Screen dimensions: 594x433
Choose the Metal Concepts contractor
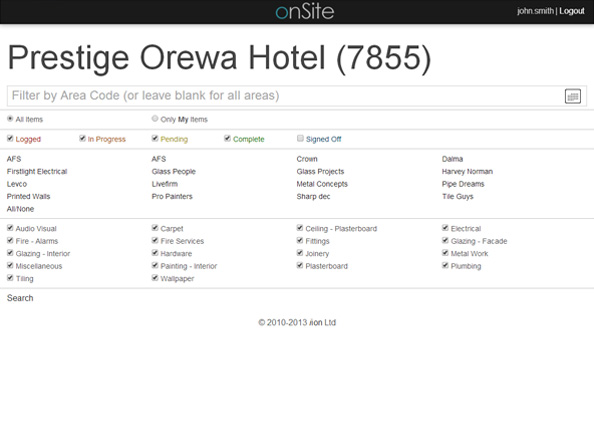pyautogui.click(x=322, y=184)
